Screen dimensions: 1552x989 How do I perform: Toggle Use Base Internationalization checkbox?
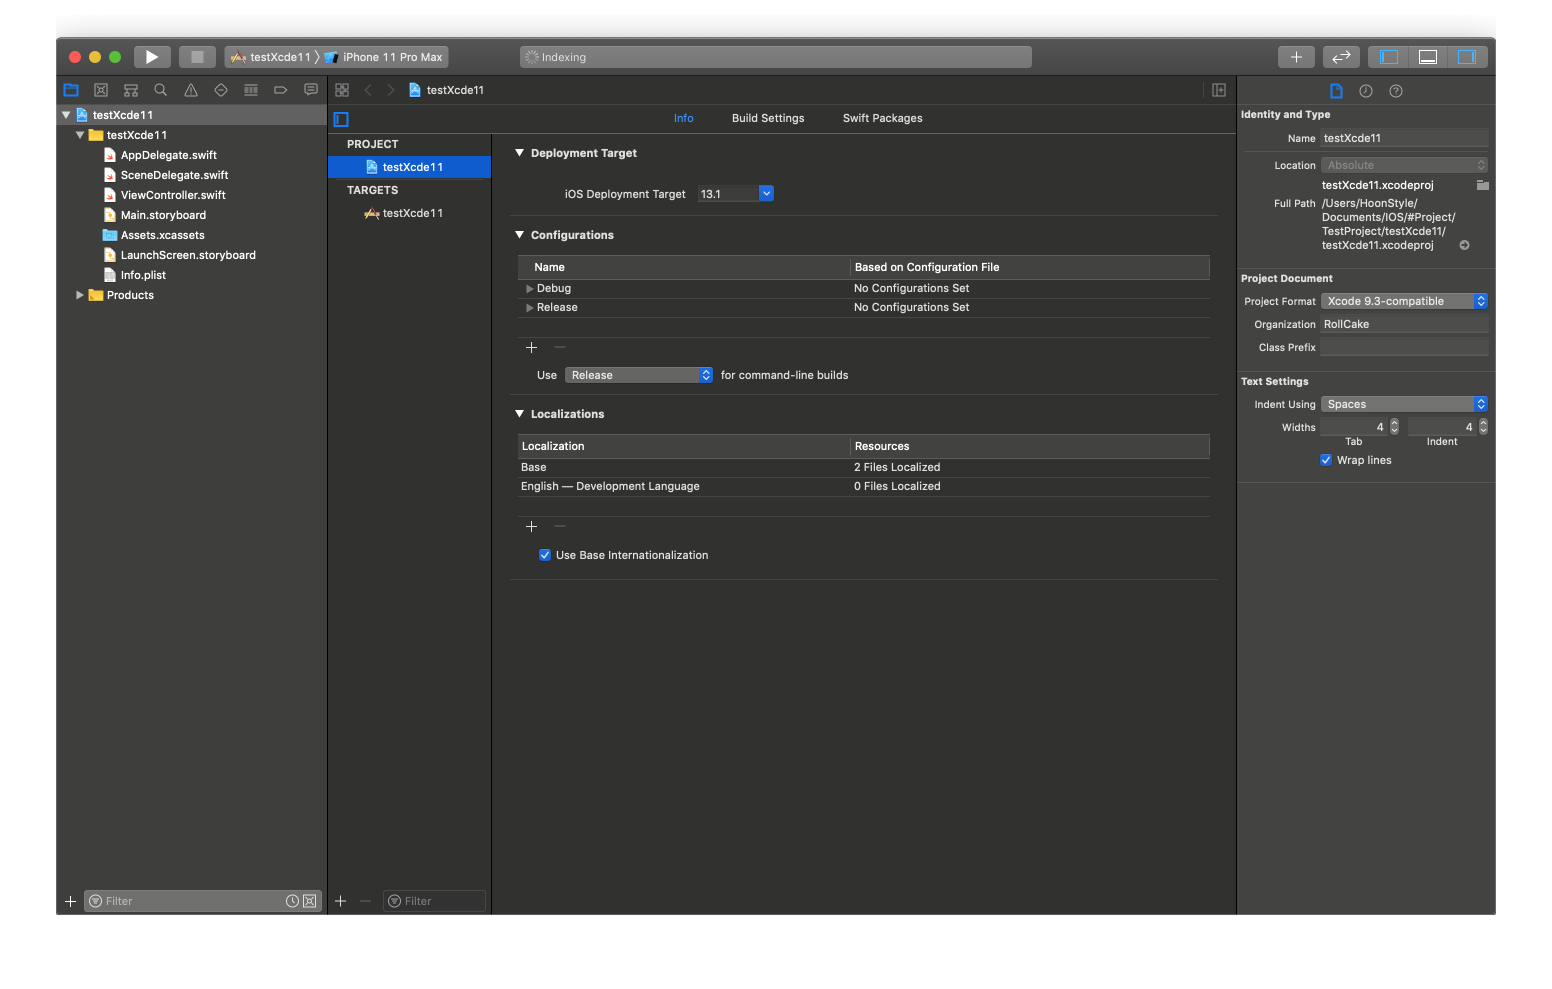[x=545, y=555]
